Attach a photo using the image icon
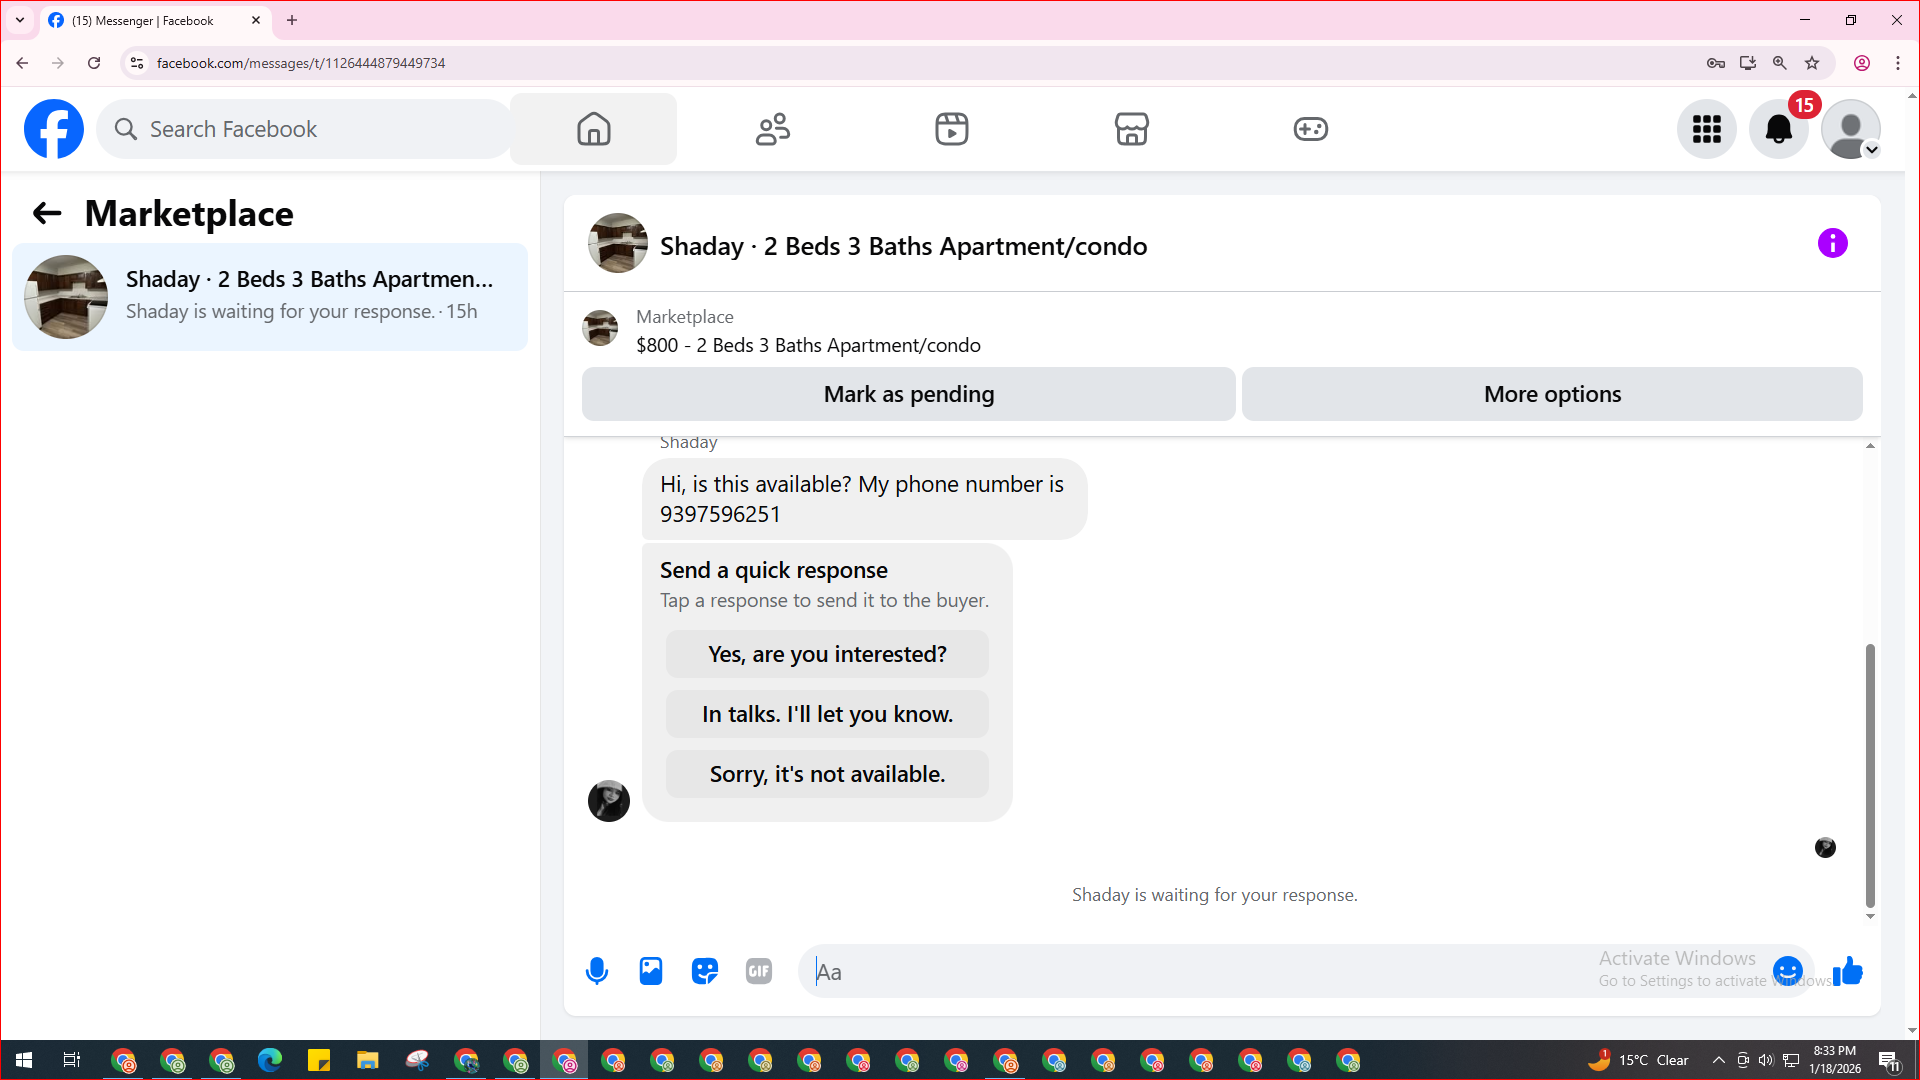 click(651, 971)
